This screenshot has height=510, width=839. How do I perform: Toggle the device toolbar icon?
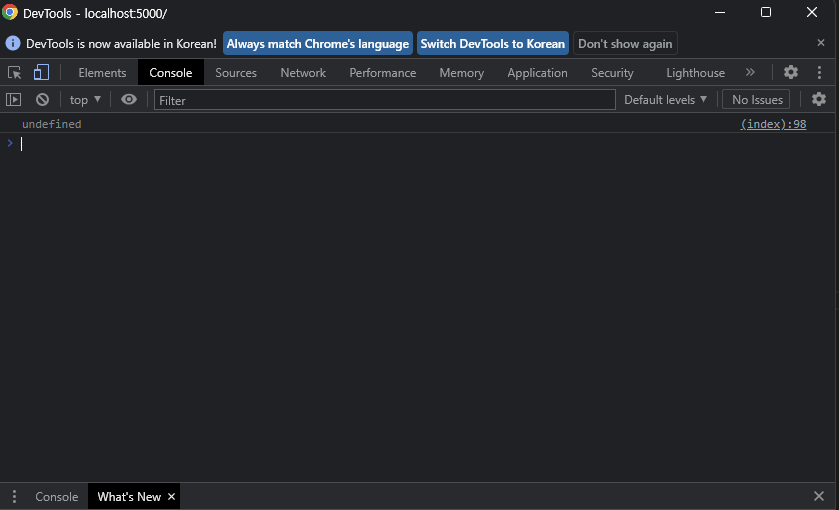pyautogui.click(x=41, y=72)
